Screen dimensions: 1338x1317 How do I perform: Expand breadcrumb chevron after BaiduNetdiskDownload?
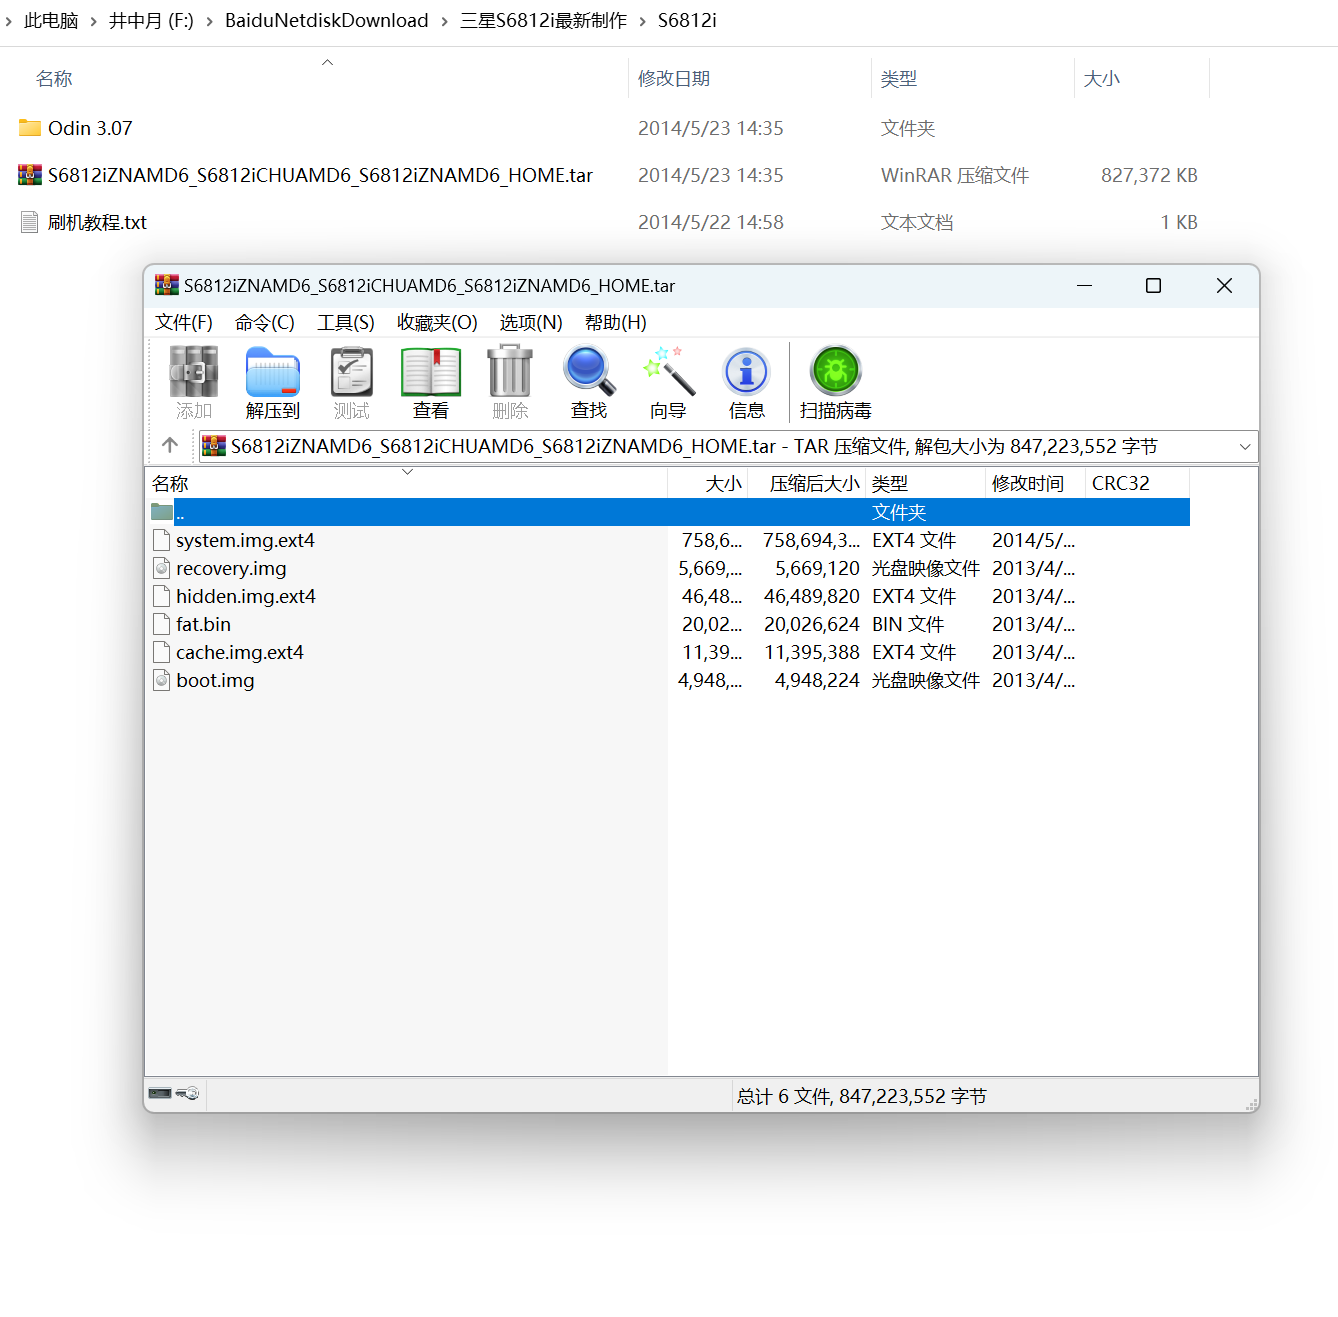pyautogui.click(x=445, y=21)
